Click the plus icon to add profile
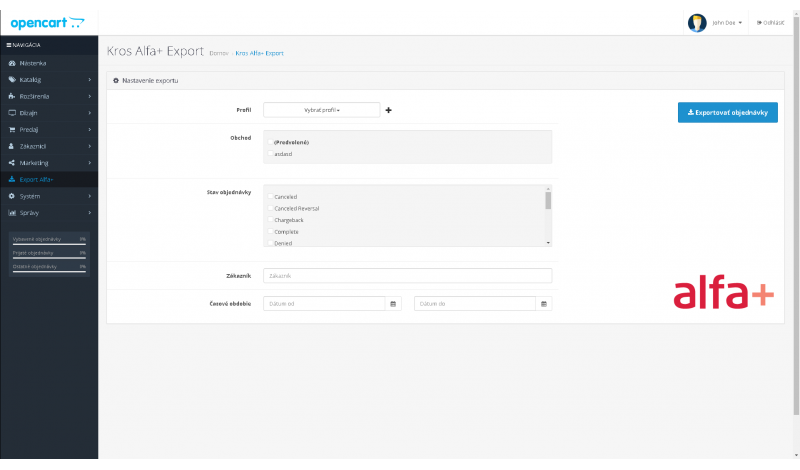Screen dimensions: 800x470 click(x=388, y=110)
